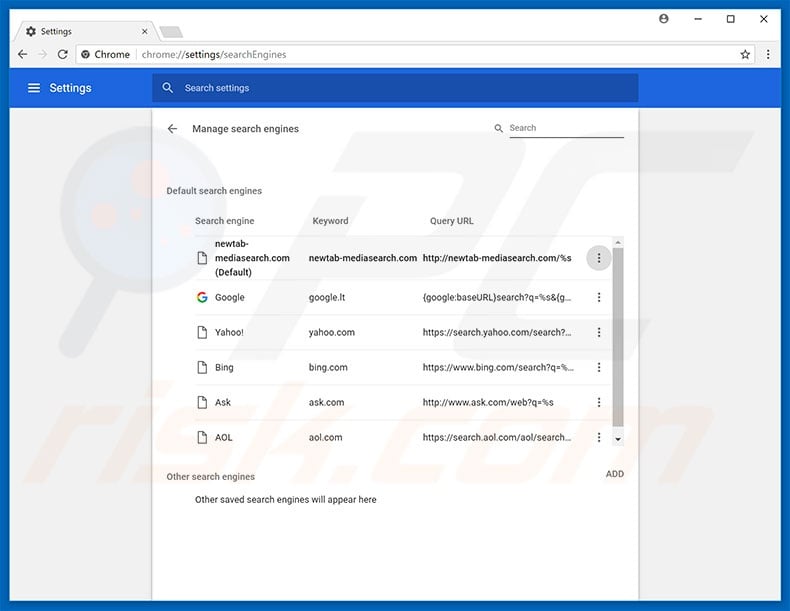Click the yahoo.com keyword

click(332, 332)
